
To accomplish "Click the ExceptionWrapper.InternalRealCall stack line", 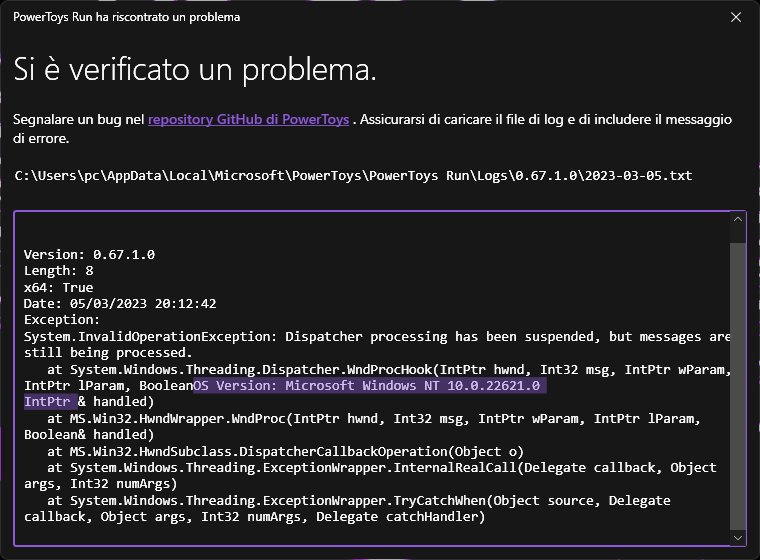I will pos(381,467).
